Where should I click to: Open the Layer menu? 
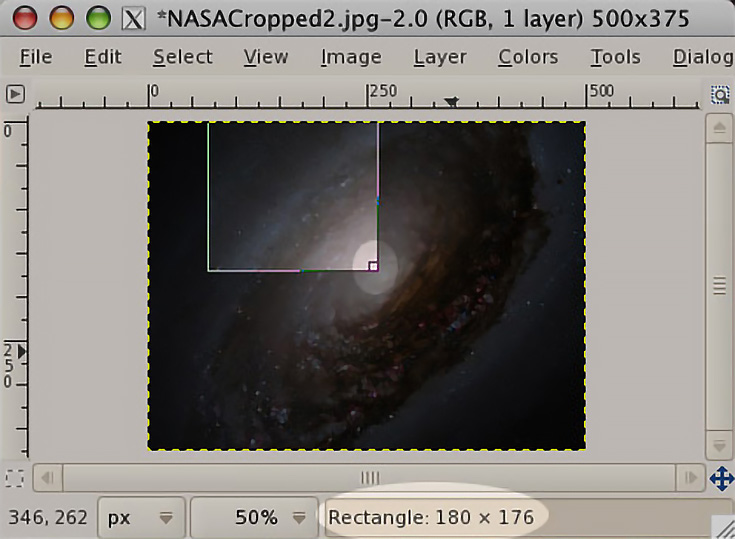pyautogui.click(x=440, y=57)
